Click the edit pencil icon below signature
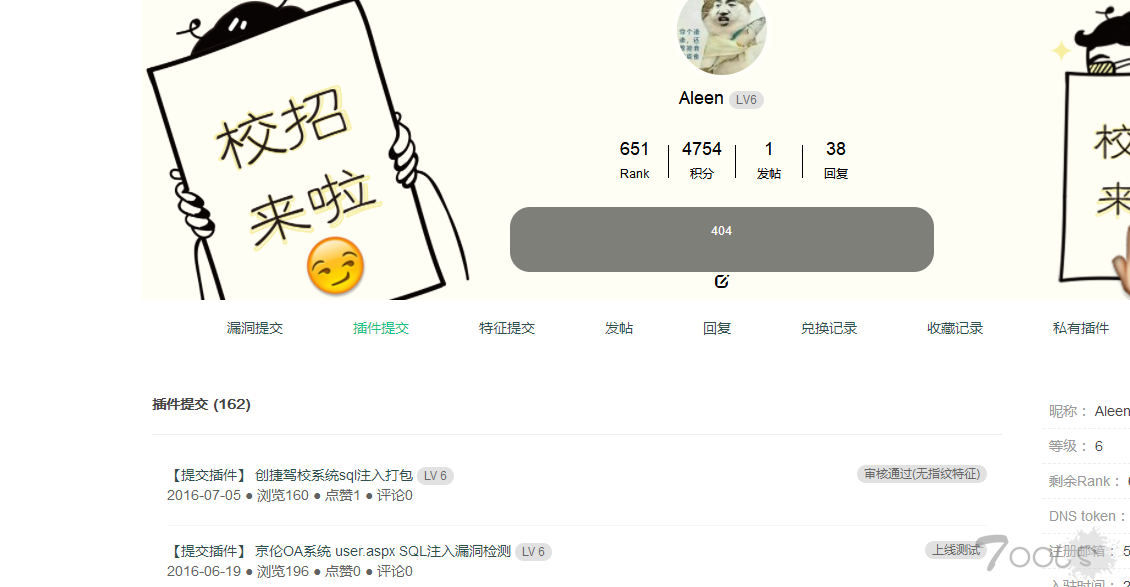The width and height of the screenshot is (1130, 587). [721, 282]
